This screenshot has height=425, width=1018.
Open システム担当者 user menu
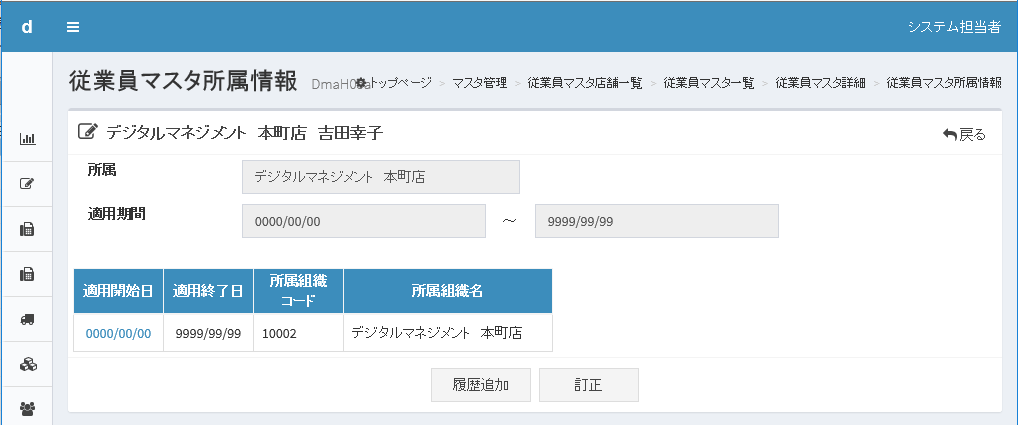954,27
